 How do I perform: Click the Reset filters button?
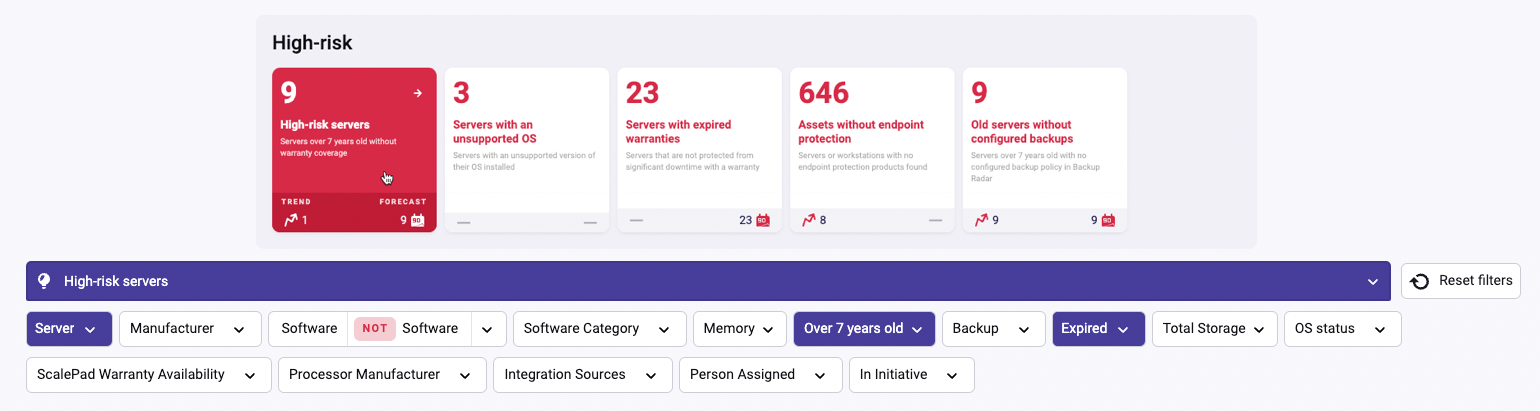click(x=1460, y=281)
